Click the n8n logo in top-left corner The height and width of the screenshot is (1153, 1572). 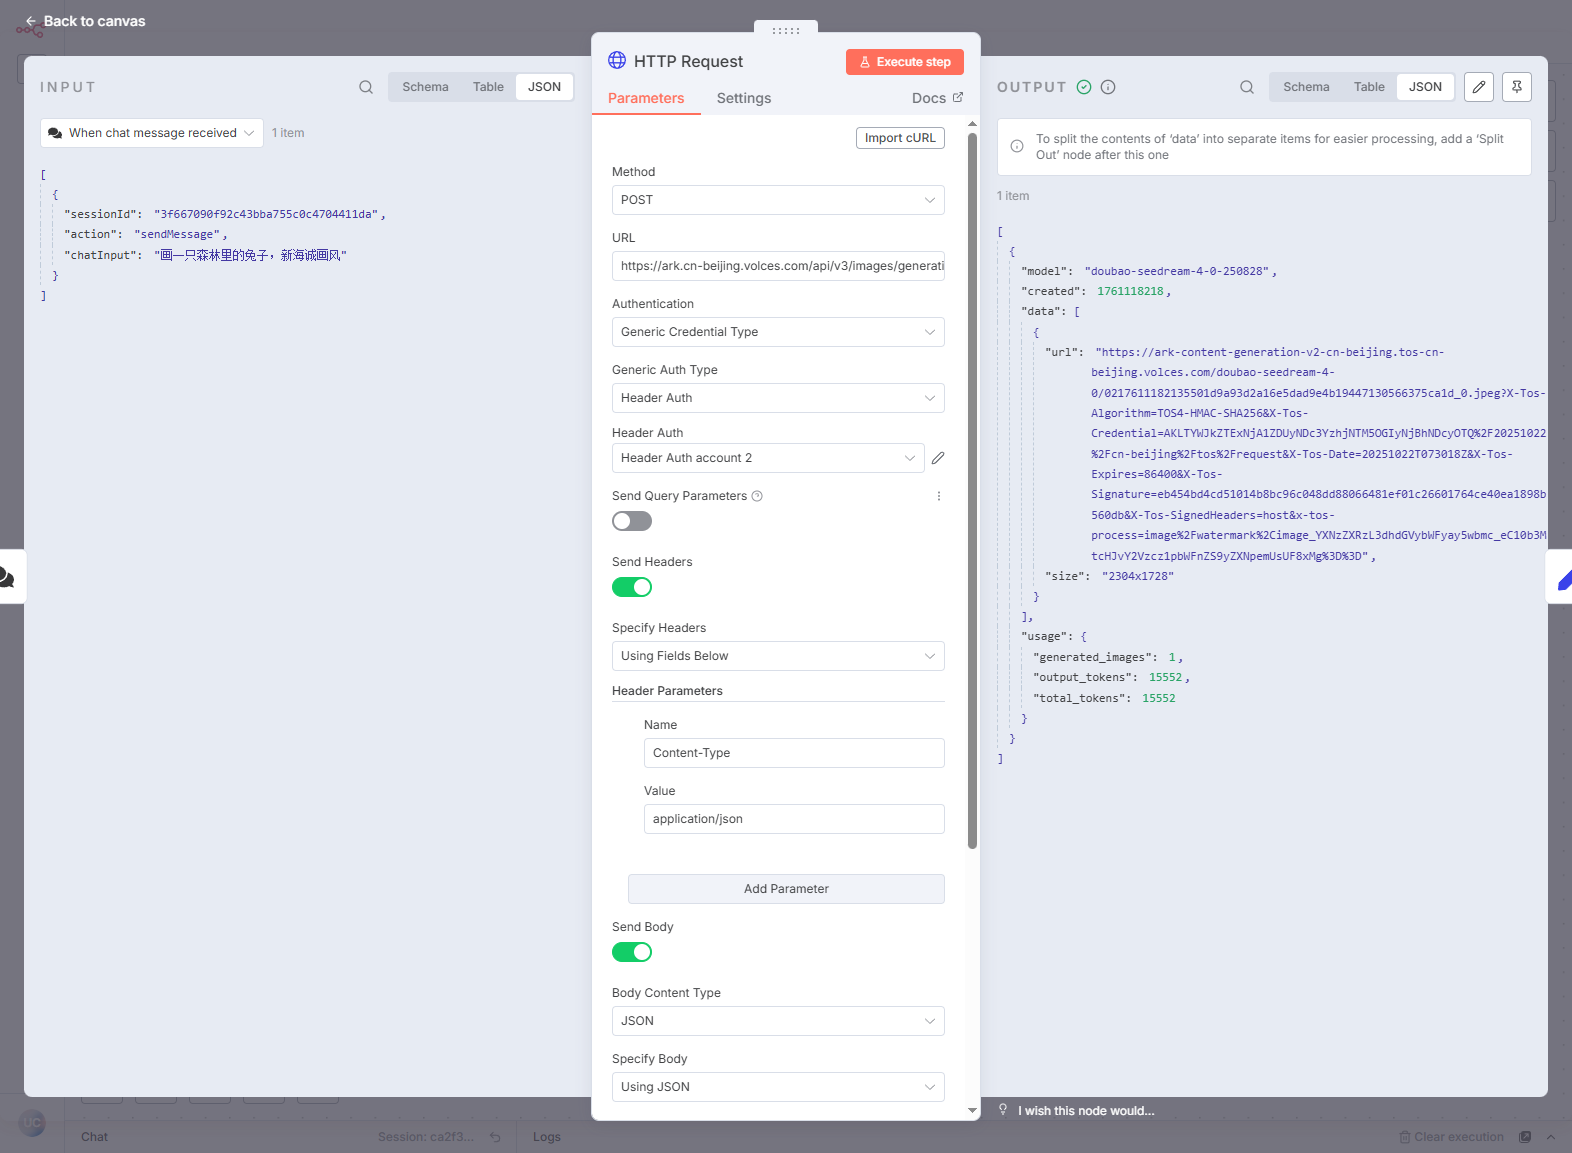28,30
